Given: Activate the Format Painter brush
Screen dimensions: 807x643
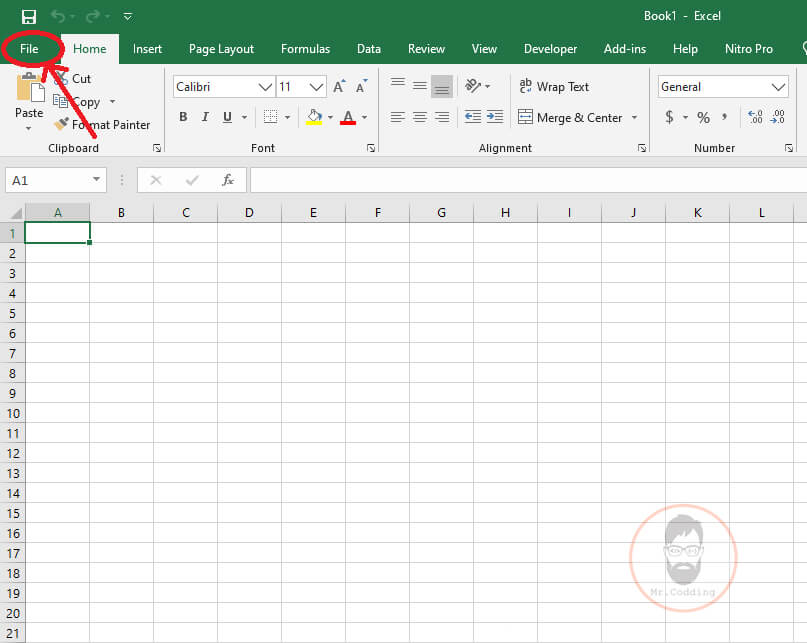Looking at the screenshot, I should pos(61,124).
